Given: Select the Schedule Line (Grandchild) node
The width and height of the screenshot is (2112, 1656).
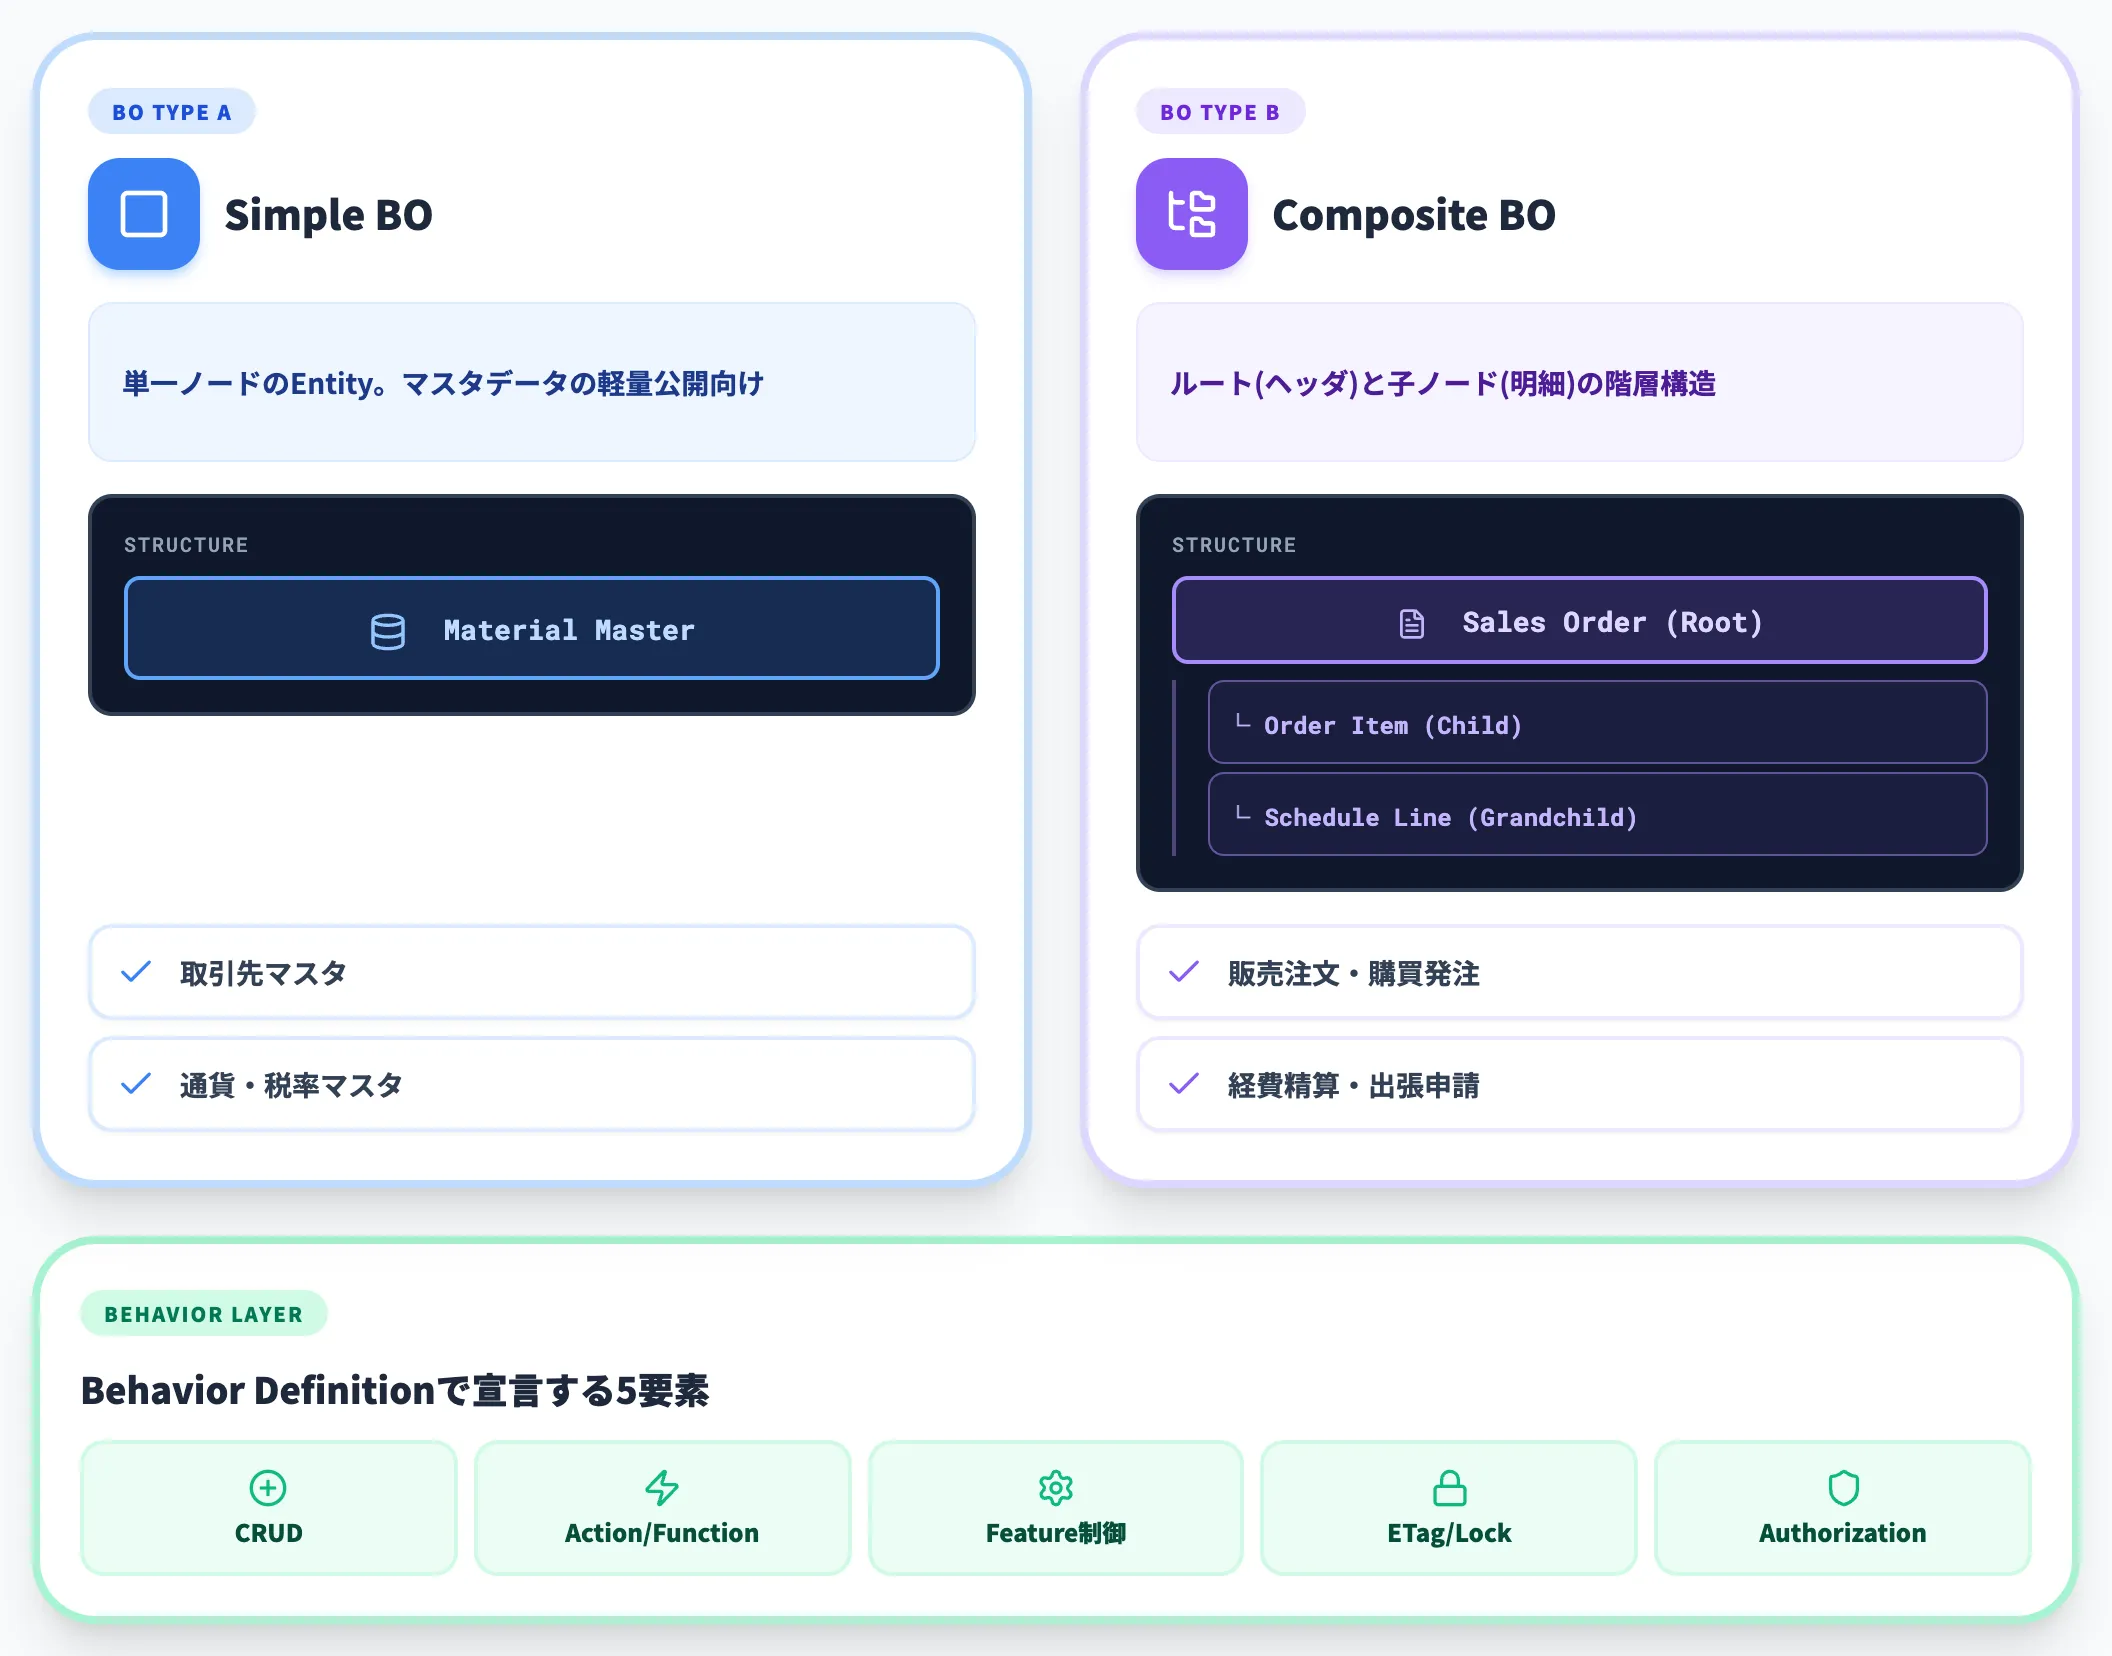Looking at the screenshot, I should coord(1598,815).
